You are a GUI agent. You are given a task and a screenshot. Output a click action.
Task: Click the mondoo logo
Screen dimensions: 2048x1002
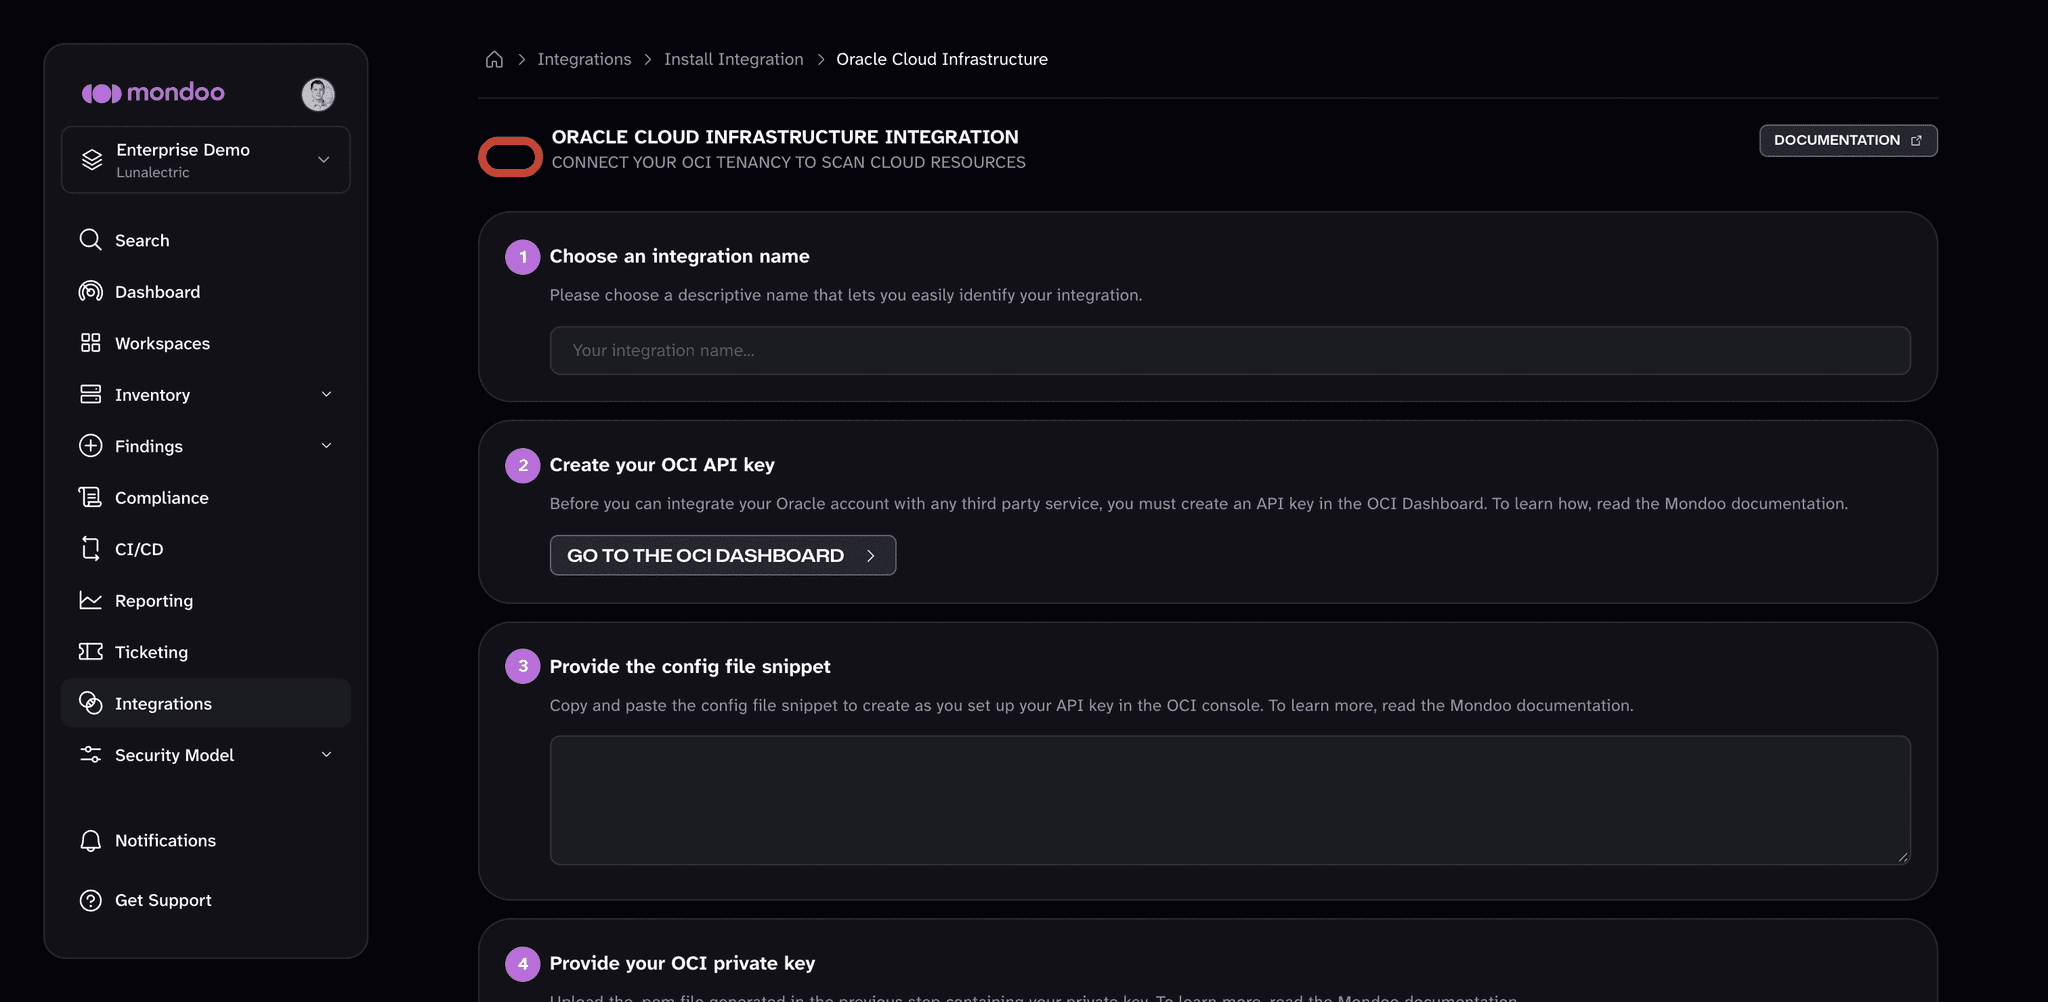(x=153, y=93)
